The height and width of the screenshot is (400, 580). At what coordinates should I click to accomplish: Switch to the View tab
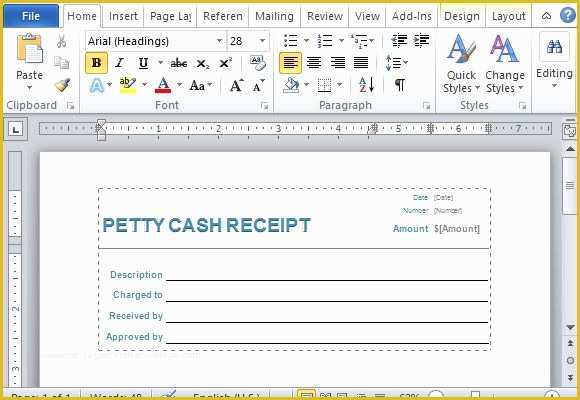367,16
